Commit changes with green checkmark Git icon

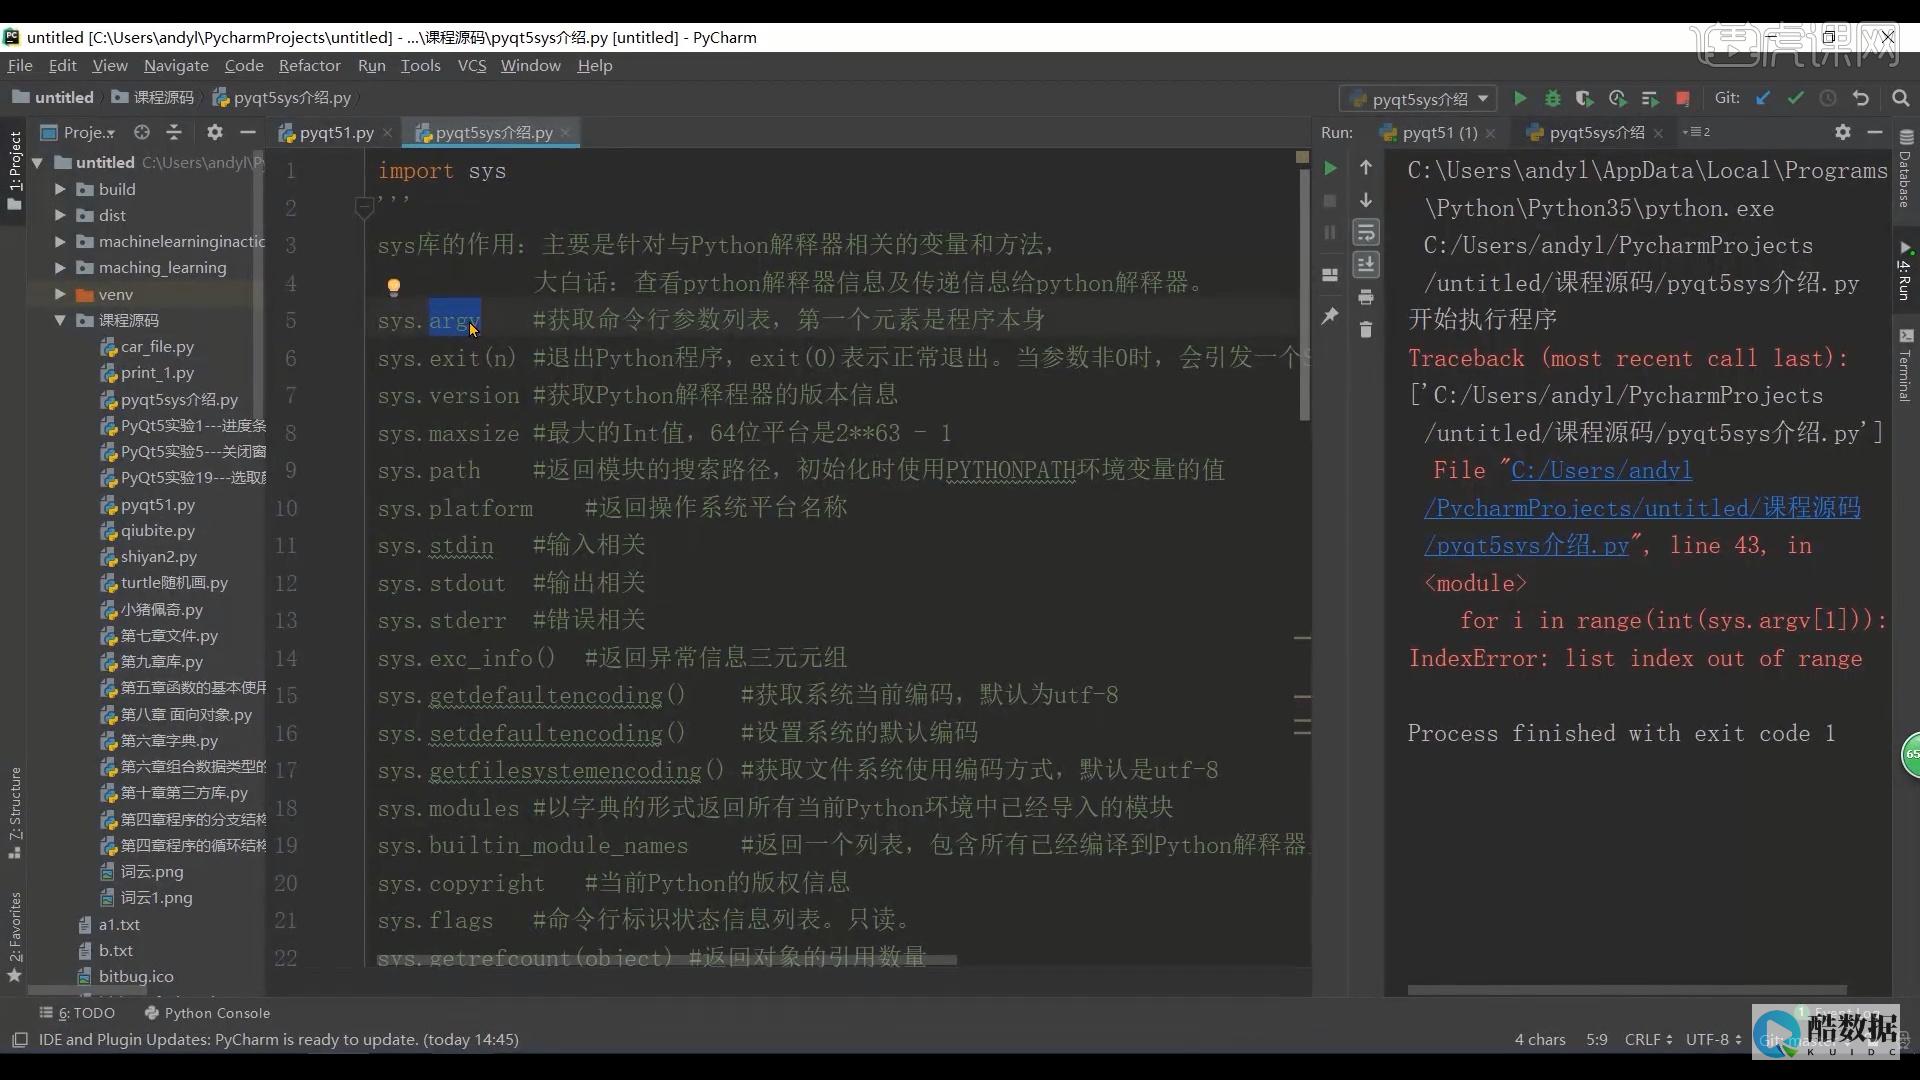click(x=1796, y=98)
